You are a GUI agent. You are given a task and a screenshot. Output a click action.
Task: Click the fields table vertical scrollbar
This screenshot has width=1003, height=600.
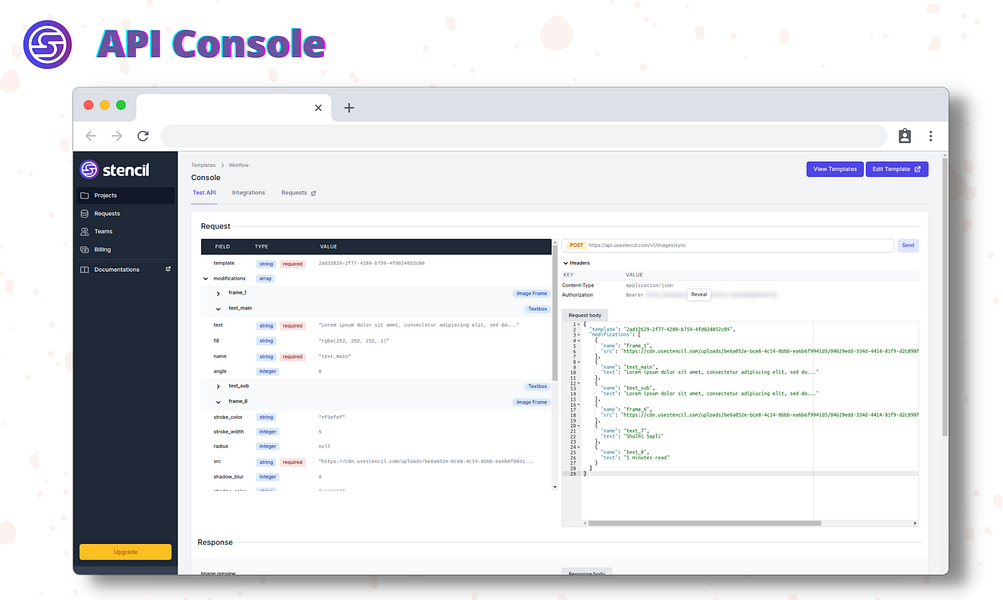tap(555, 313)
